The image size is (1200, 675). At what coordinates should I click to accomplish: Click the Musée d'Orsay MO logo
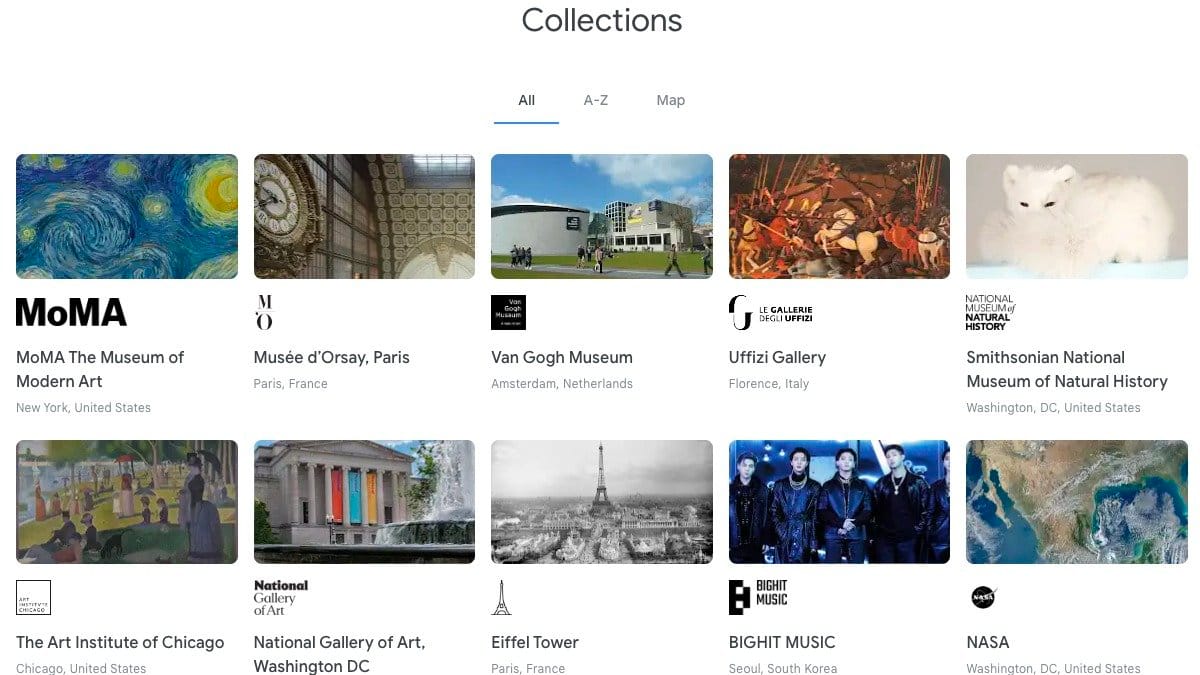click(x=264, y=313)
